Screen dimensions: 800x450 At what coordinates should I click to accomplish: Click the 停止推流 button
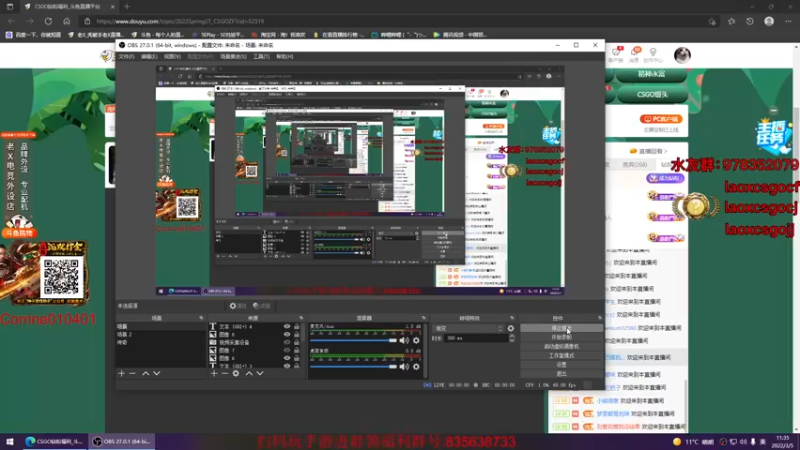coord(561,329)
